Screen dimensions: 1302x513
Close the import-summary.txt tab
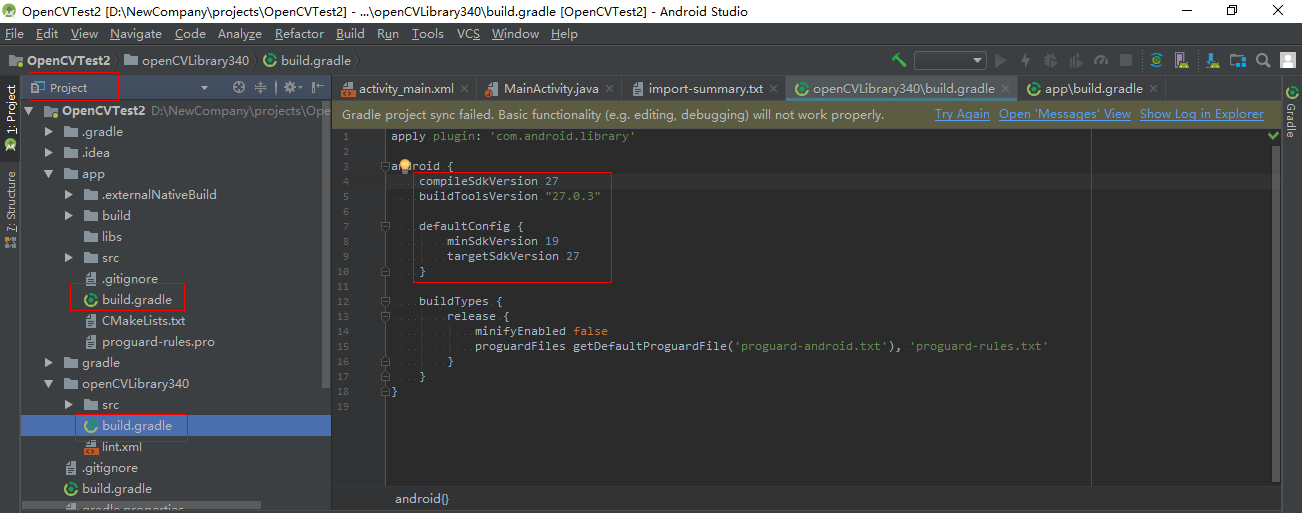774,88
